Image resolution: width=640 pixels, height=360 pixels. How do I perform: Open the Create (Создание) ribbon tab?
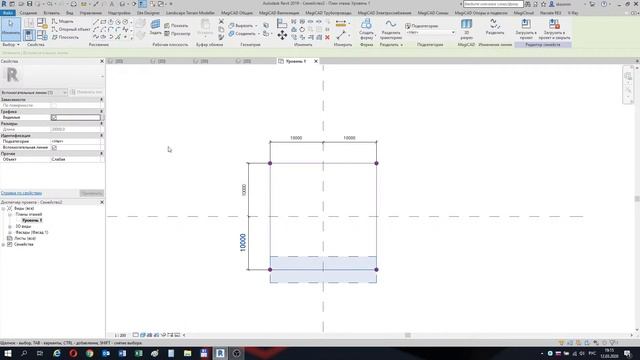[28, 13]
